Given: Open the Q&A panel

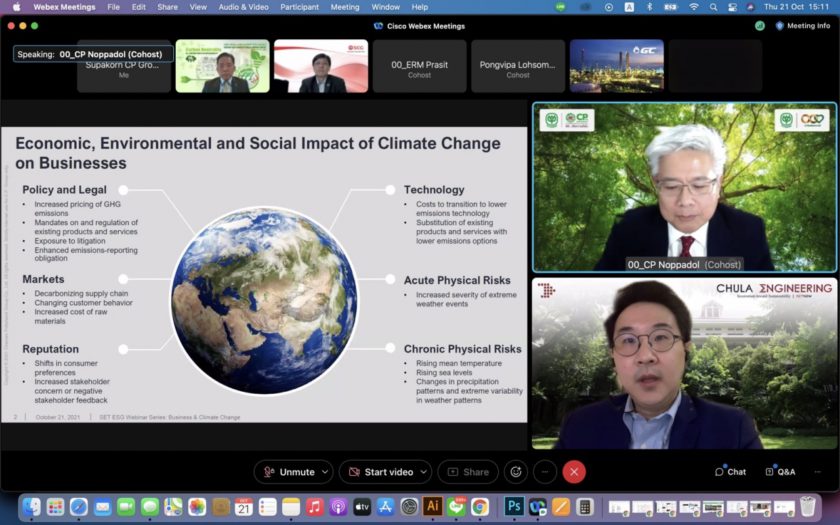Looking at the screenshot, I should [x=780, y=472].
